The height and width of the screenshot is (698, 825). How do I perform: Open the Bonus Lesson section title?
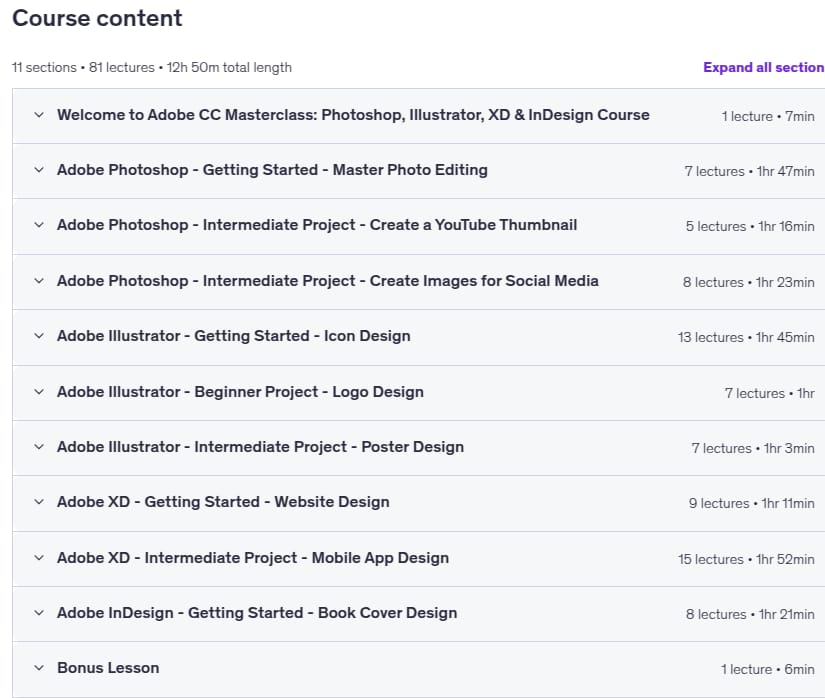108,668
